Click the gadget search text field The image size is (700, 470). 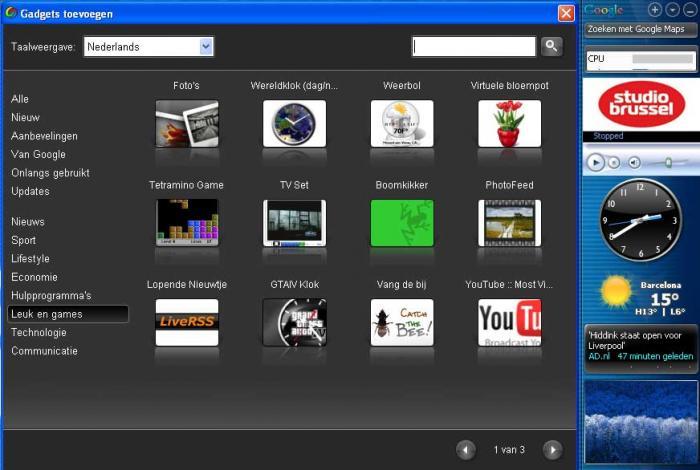(x=474, y=46)
